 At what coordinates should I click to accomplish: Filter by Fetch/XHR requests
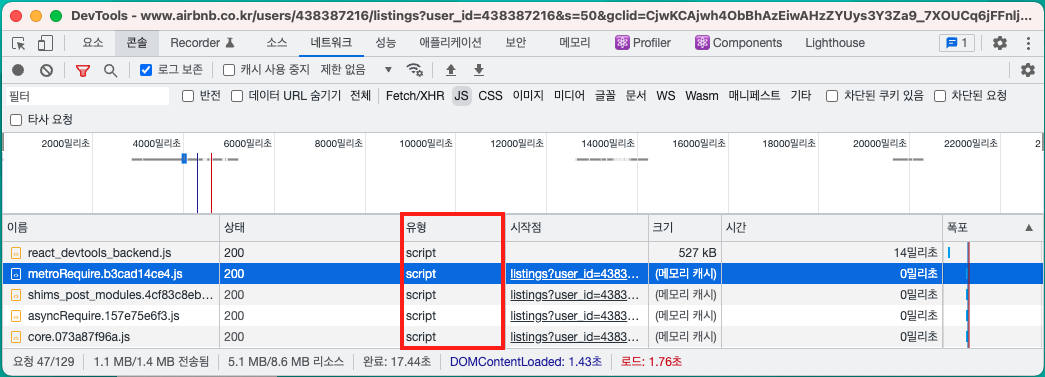(415, 96)
